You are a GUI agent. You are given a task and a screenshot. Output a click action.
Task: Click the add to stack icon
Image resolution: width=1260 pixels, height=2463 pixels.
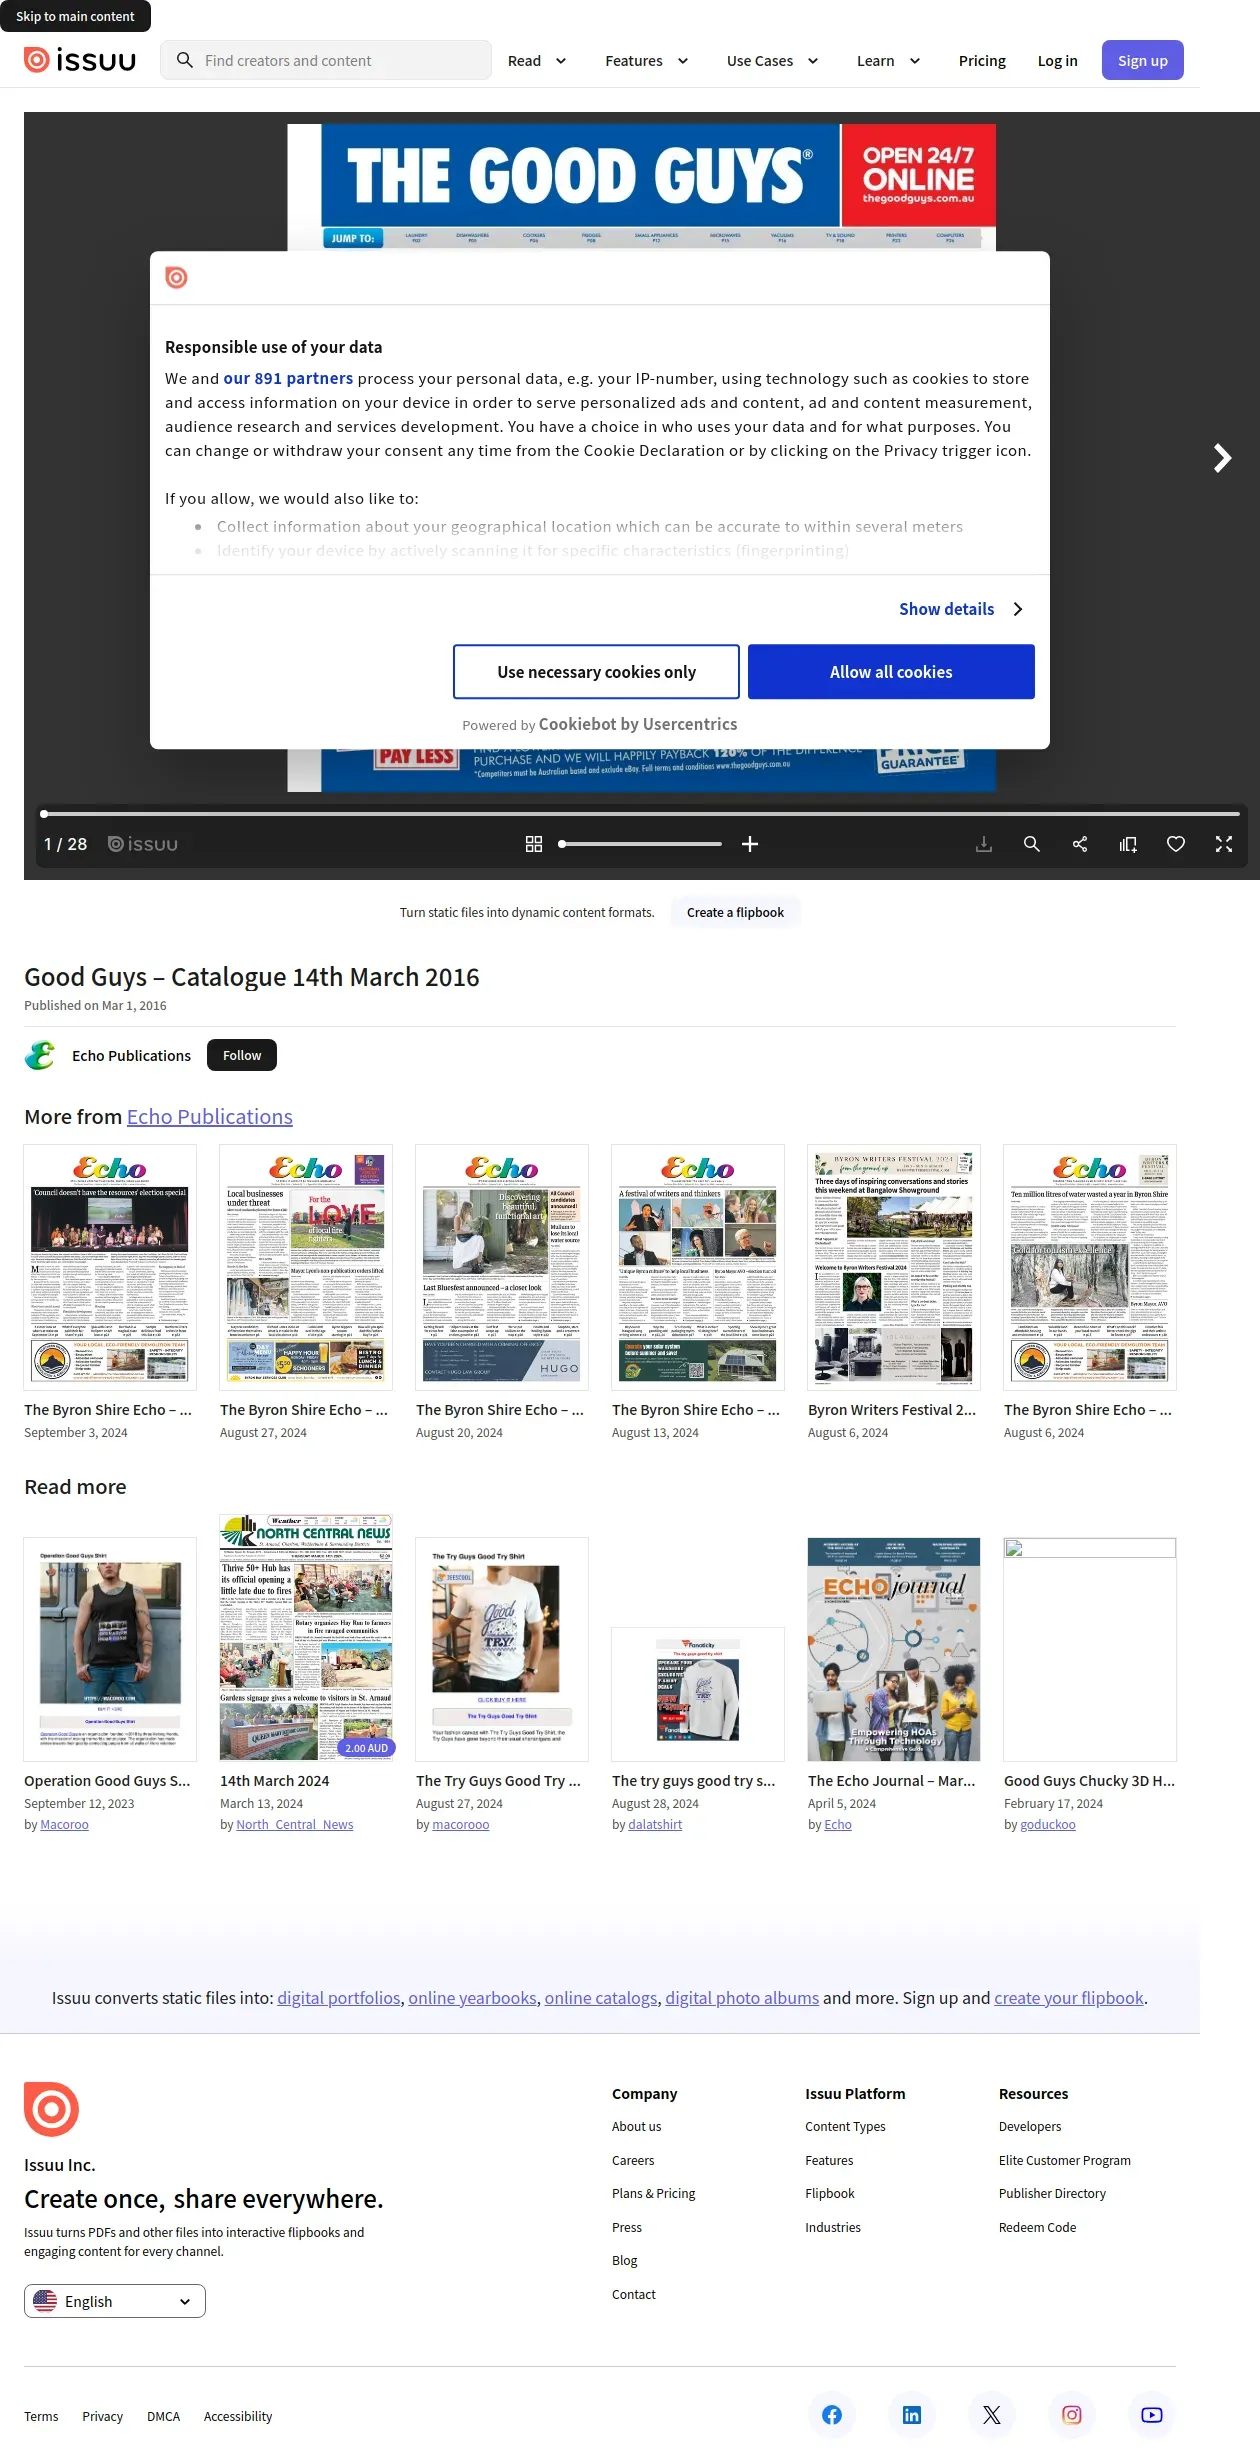[1128, 844]
